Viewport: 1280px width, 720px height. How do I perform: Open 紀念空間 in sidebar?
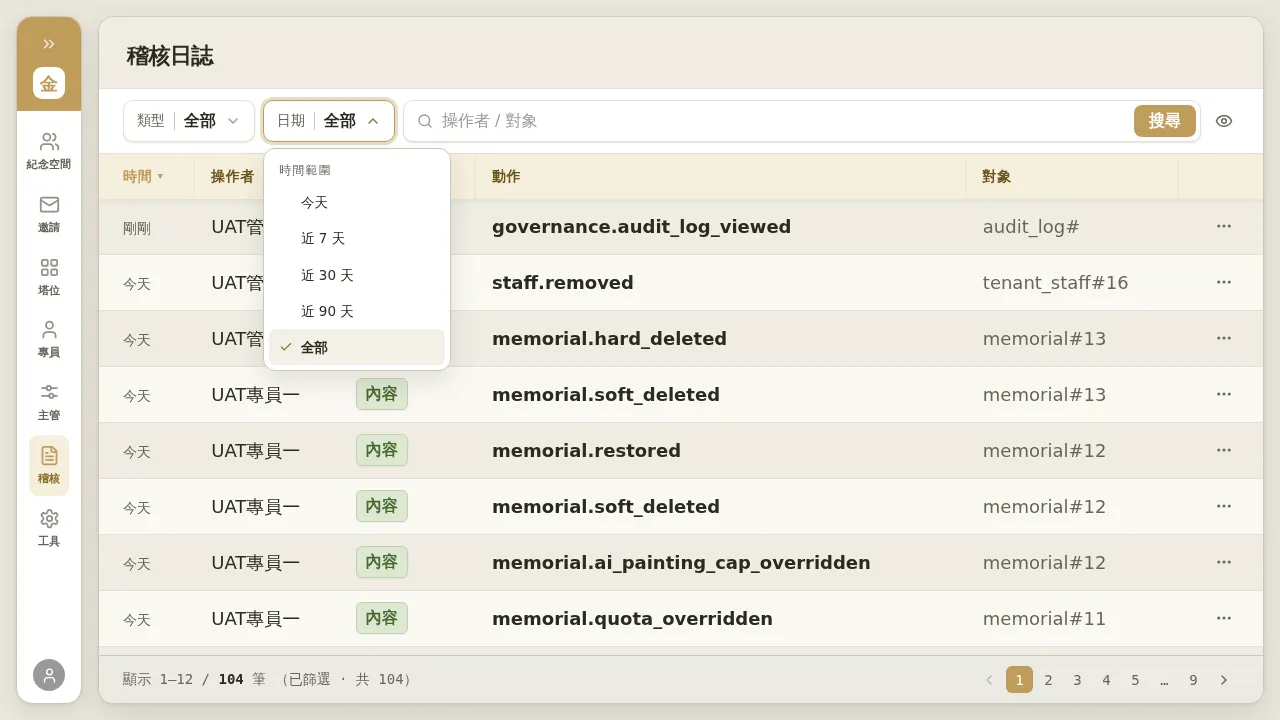tap(49, 151)
